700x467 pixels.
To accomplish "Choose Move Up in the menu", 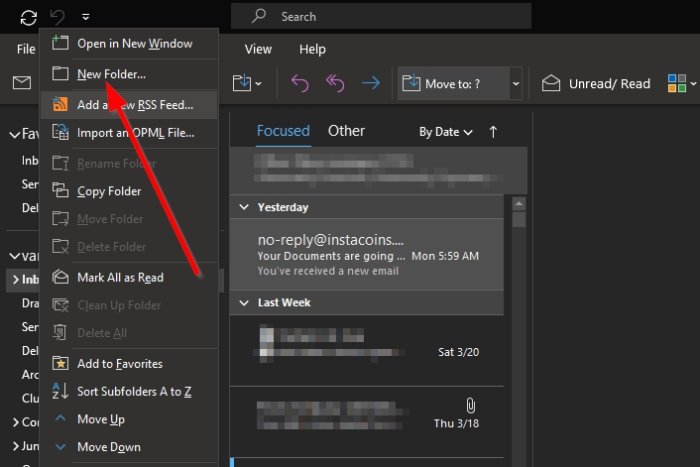I will coord(129,419).
